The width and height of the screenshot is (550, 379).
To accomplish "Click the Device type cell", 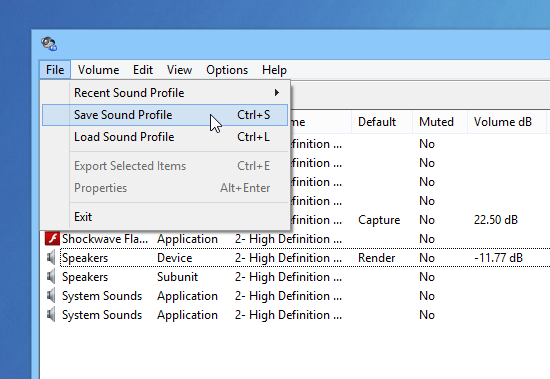I will 174,258.
